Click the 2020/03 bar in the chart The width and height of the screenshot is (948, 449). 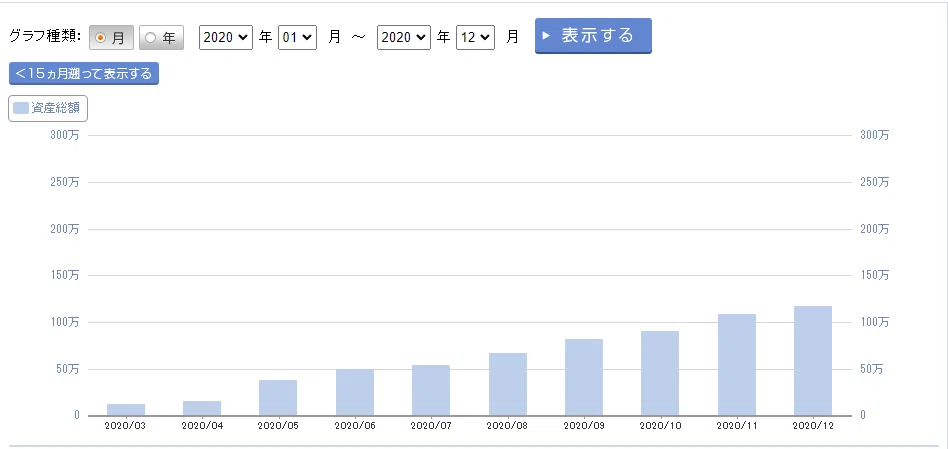(x=126, y=410)
